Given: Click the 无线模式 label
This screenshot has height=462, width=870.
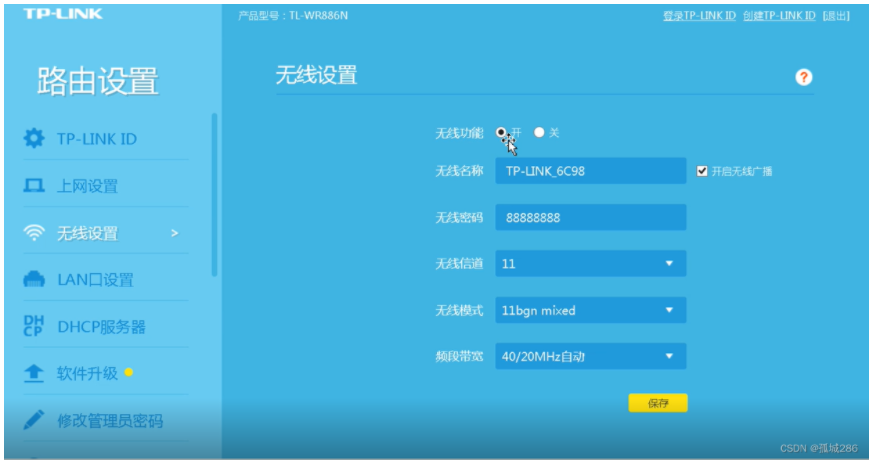Looking at the screenshot, I should (x=459, y=310).
